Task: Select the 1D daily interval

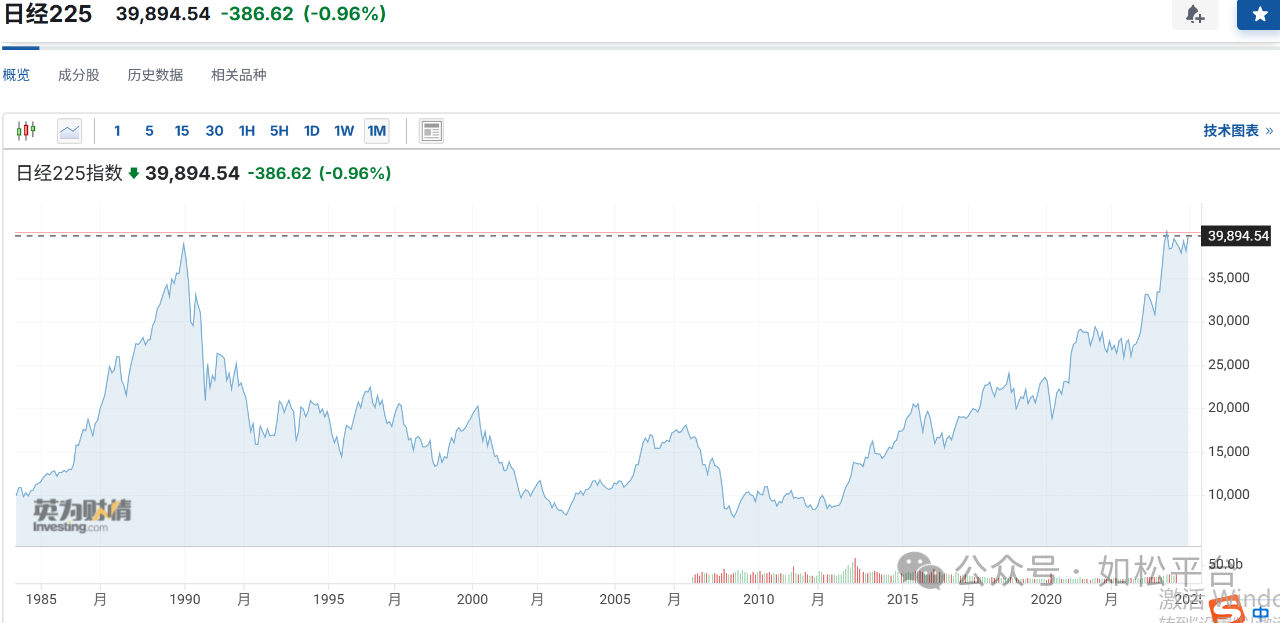Action: 311,131
